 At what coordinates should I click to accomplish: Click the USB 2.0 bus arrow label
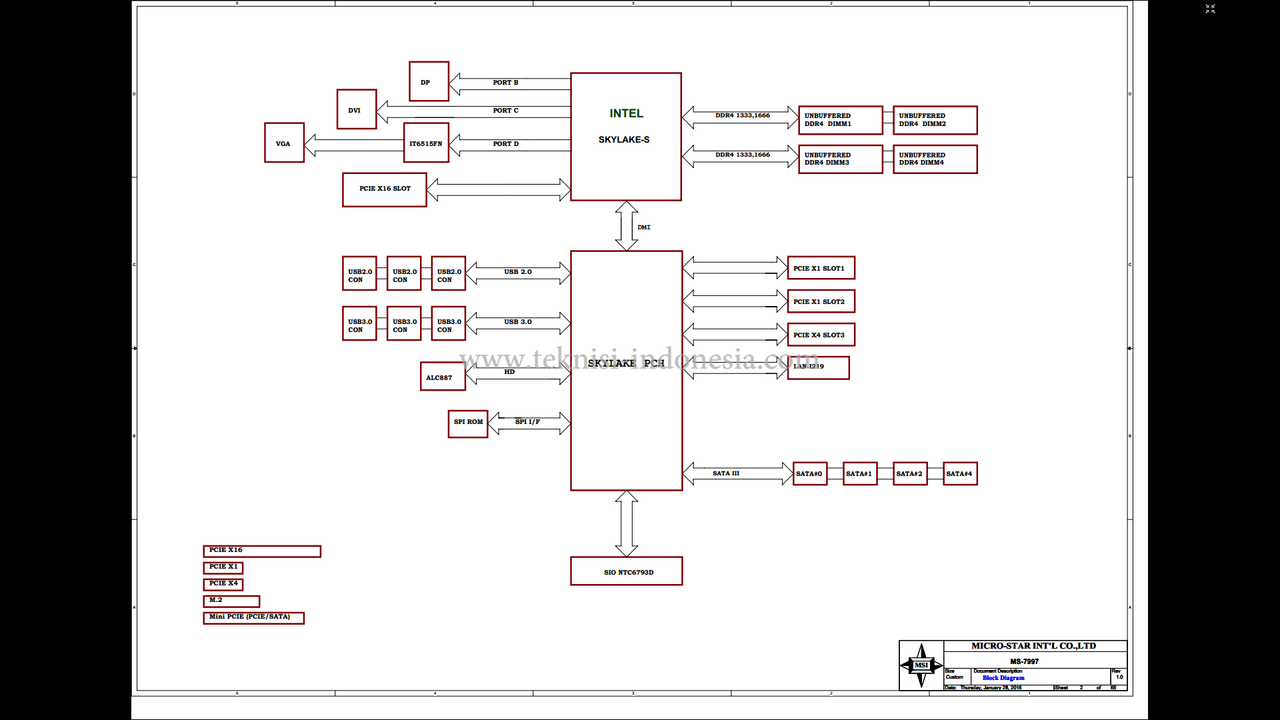coord(518,272)
